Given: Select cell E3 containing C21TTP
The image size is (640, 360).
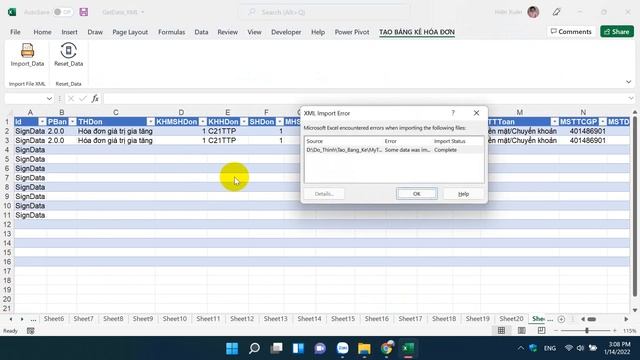Looking at the screenshot, I should 228,140.
